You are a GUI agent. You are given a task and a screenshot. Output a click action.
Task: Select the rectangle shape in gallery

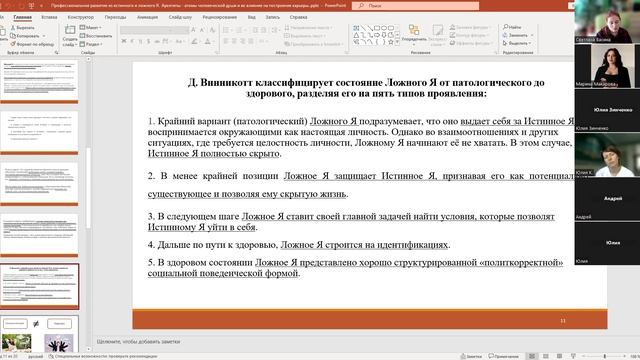(x=377, y=28)
